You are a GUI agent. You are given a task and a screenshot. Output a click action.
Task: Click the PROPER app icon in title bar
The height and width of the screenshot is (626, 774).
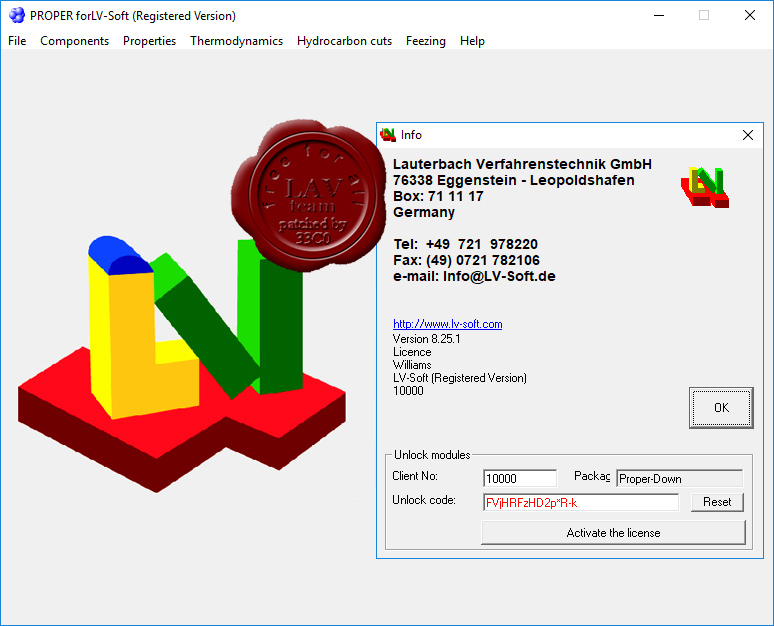17,15
